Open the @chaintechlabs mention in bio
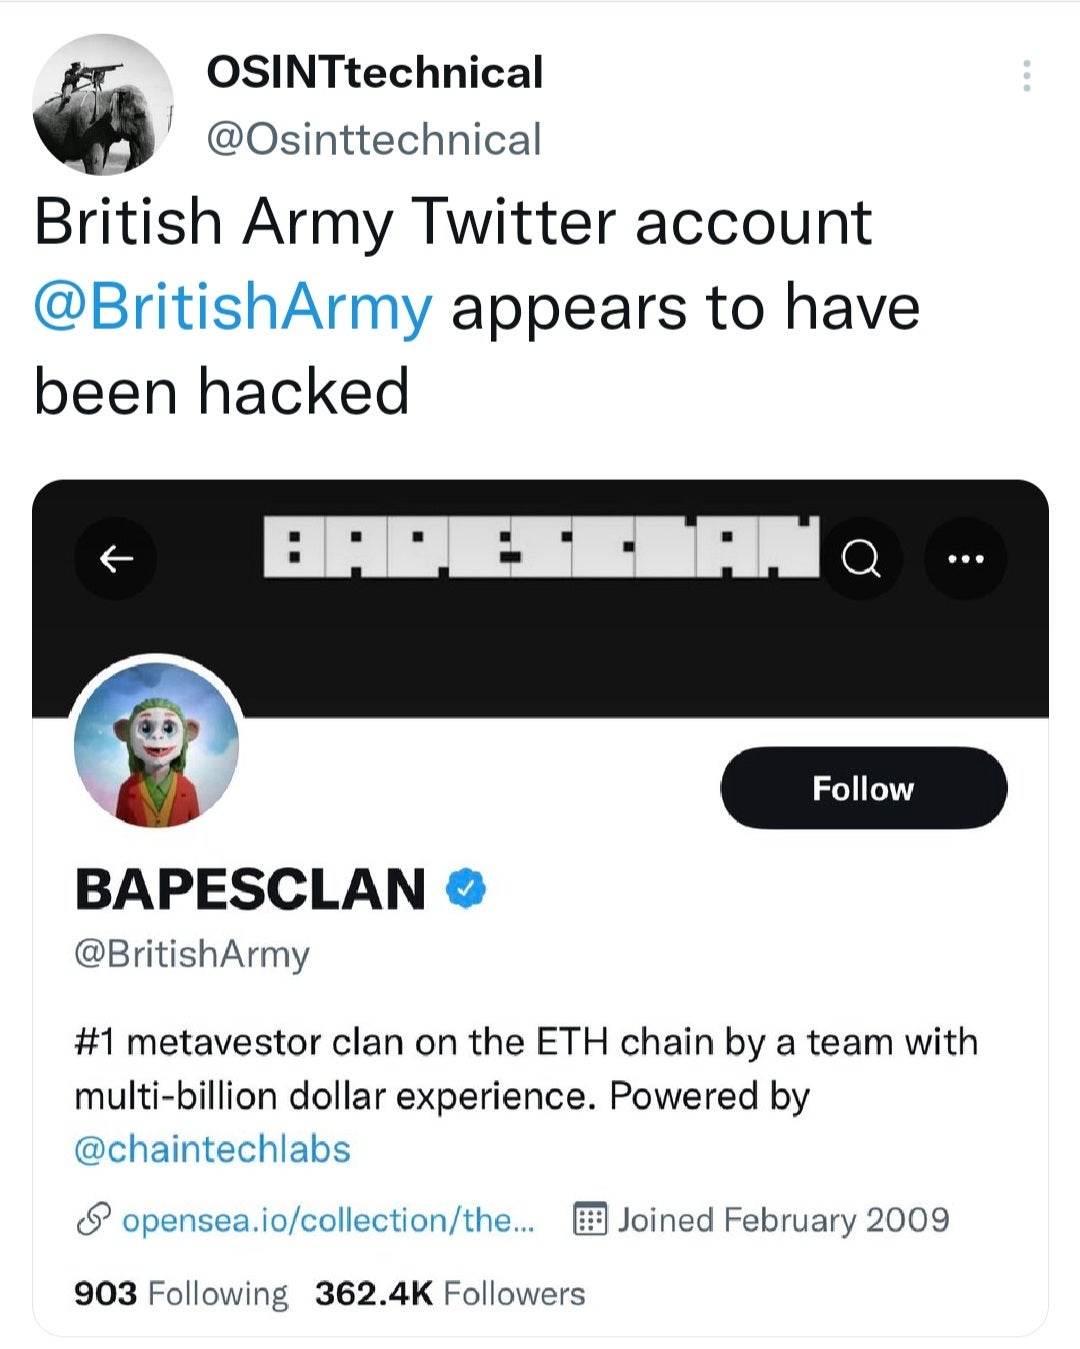 point(212,1150)
